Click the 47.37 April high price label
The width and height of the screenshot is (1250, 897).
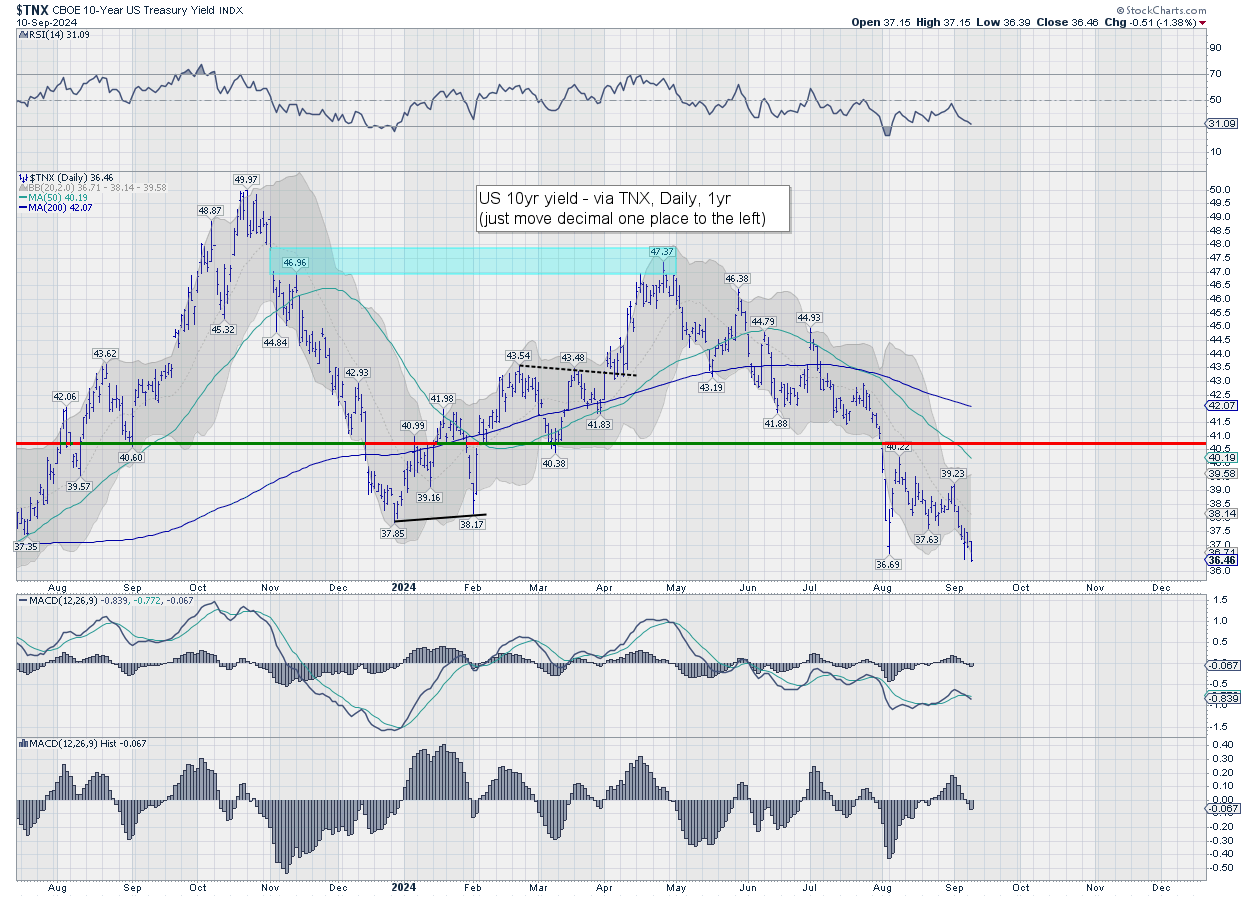pyautogui.click(x=662, y=252)
